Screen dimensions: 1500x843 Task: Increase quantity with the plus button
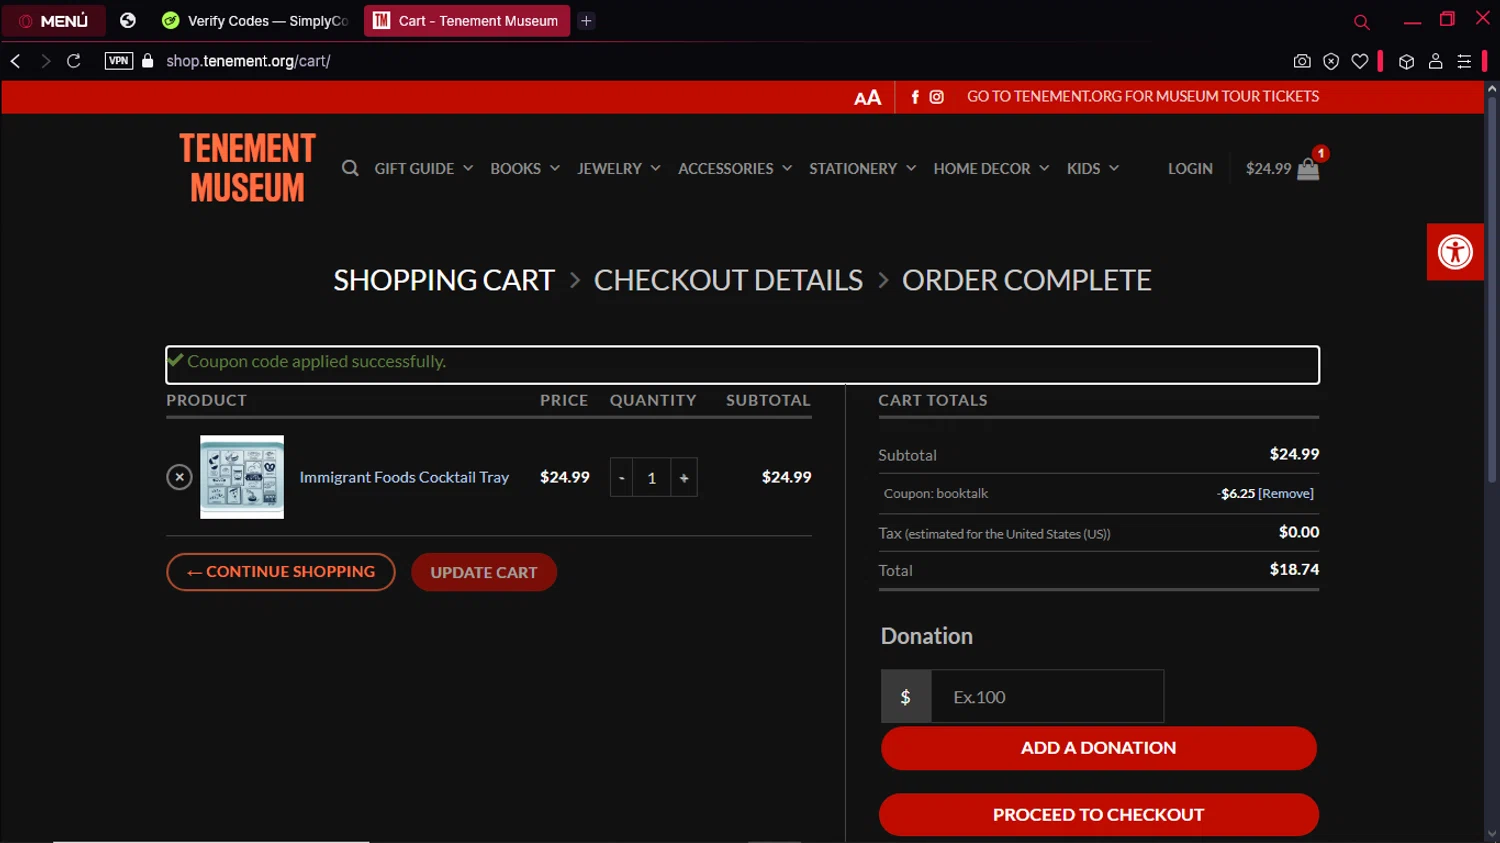pyautogui.click(x=684, y=478)
